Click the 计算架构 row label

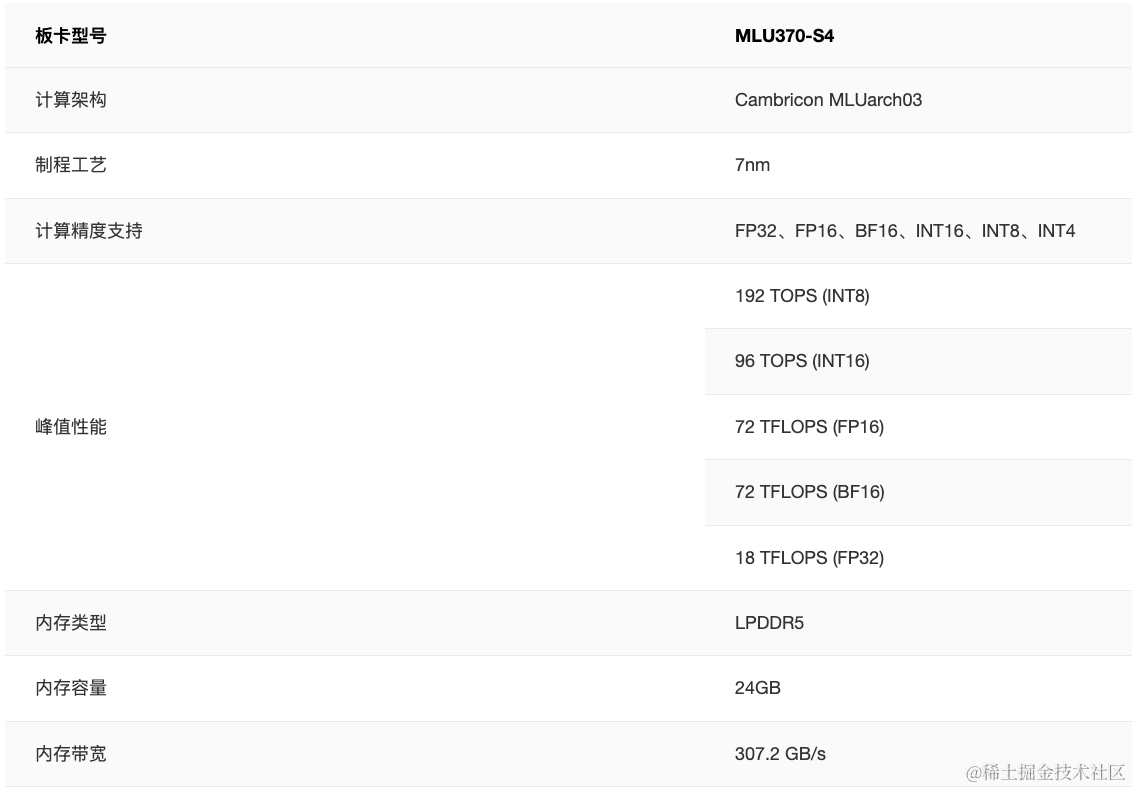click(x=70, y=100)
